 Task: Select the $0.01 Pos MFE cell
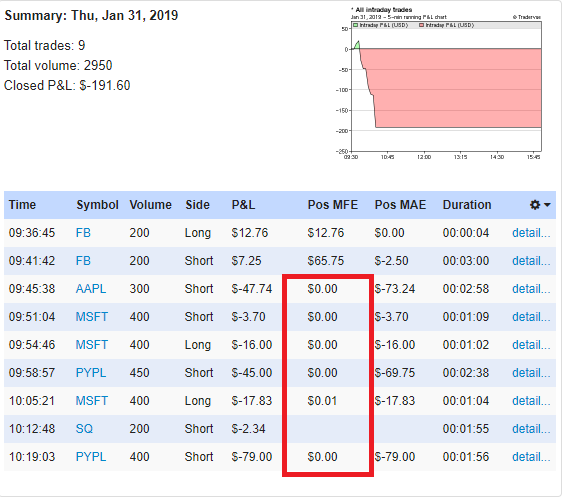(x=322, y=401)
